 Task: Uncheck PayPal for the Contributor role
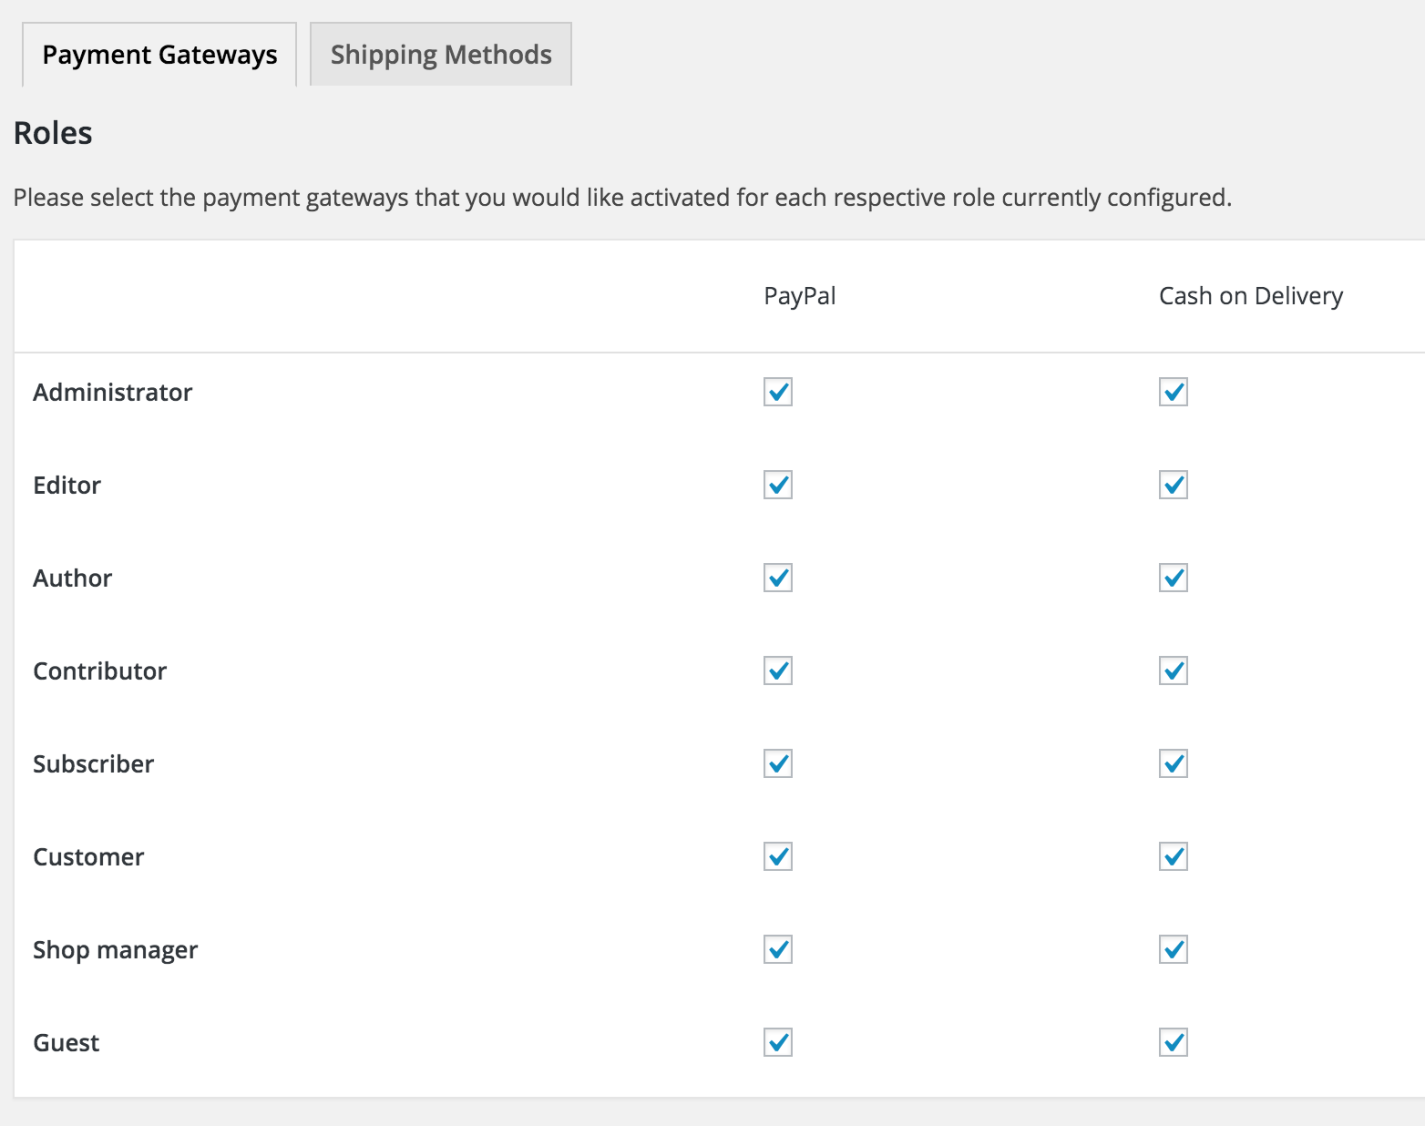click(778, 670)
